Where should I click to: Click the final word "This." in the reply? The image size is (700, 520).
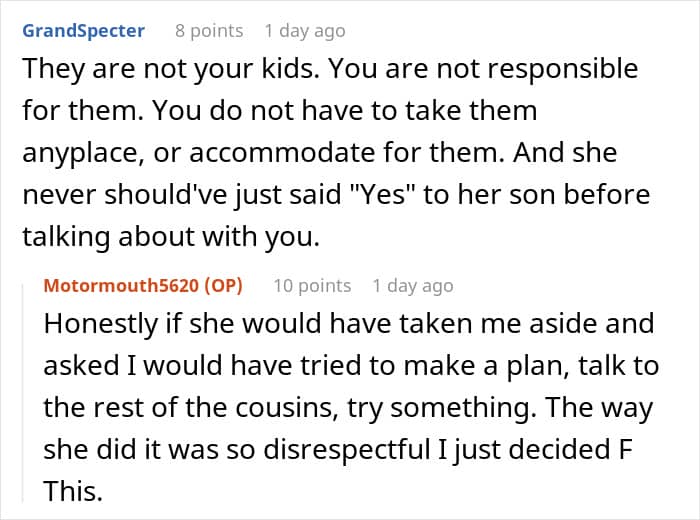(x=72, y=492)
